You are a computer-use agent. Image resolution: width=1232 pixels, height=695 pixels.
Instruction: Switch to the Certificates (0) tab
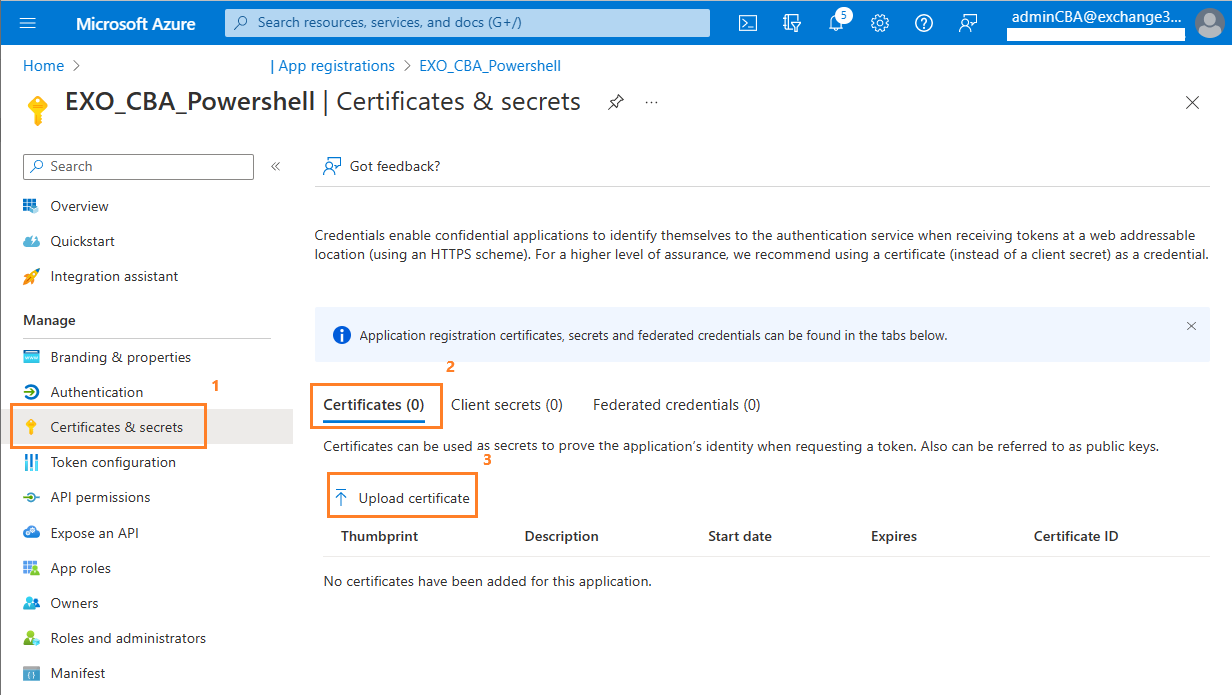[374, 405]
